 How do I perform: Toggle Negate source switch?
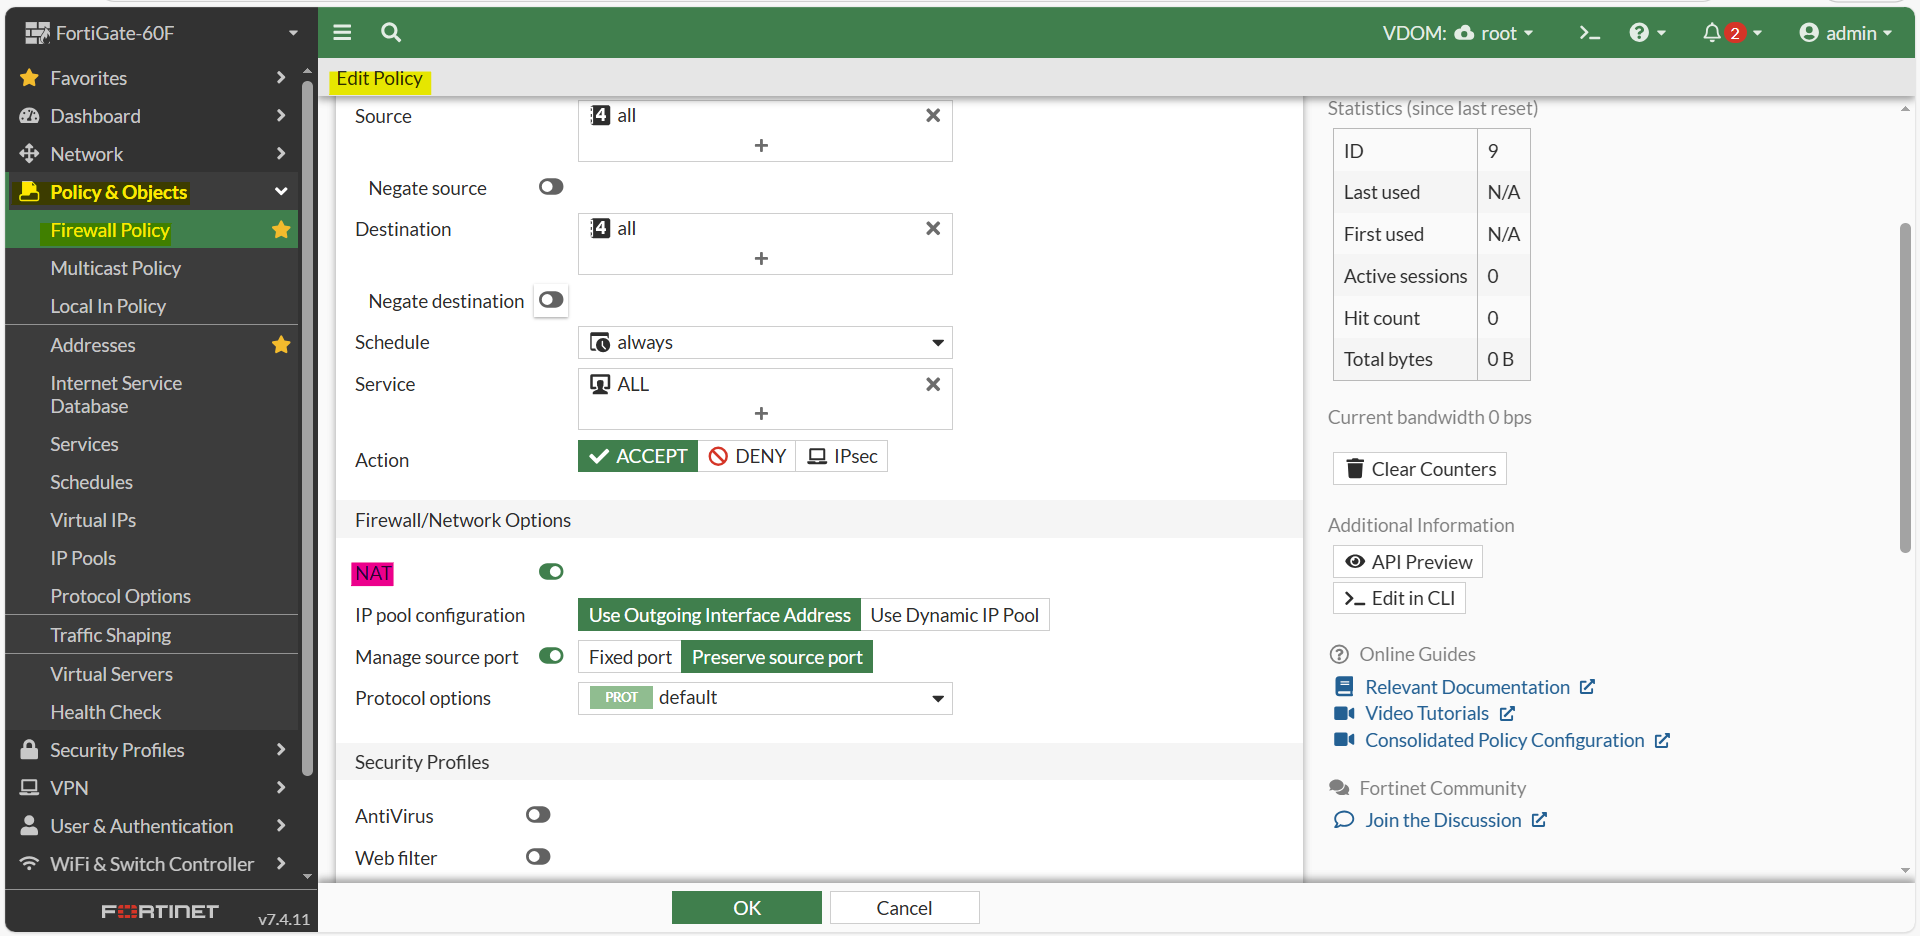551,187
